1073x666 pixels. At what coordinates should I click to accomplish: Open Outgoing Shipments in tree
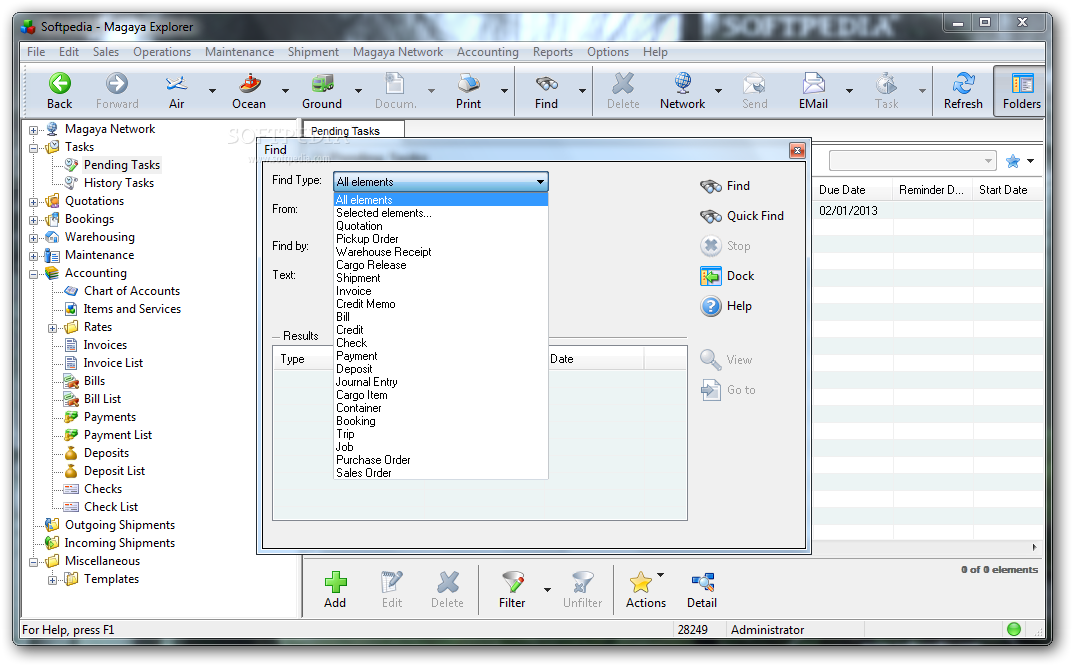click(x=120, y=525)
